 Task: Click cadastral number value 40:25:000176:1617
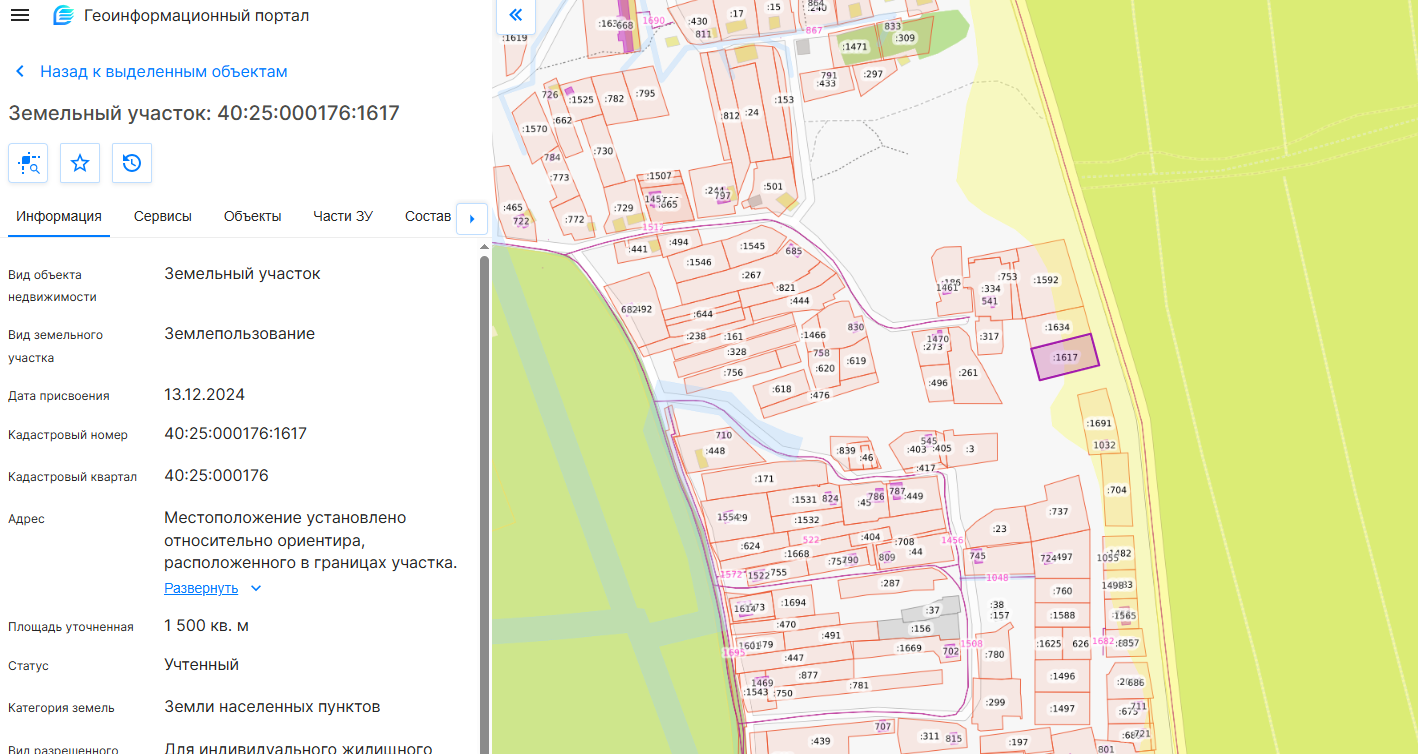tap(236, 434)
